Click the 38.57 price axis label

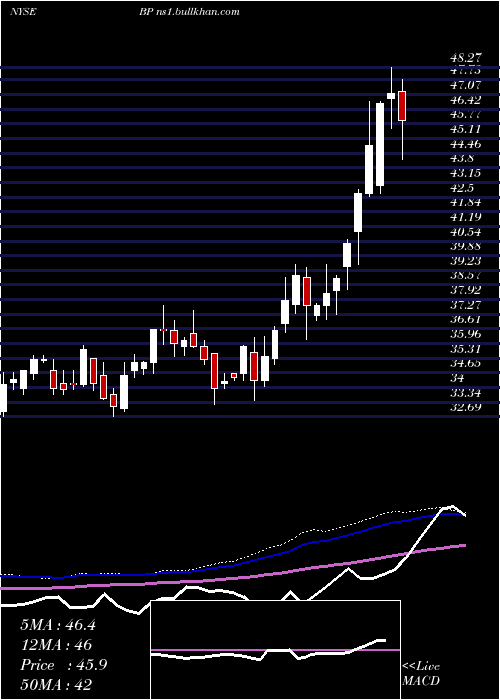[x=465, y=275]
